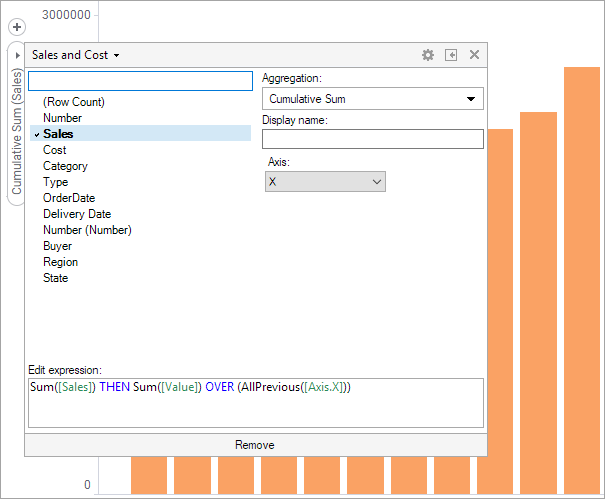Open the Sales and Cost data table dropdown
Screen dimensions: 605x499
pyautogui.click(x=76, y=55)
